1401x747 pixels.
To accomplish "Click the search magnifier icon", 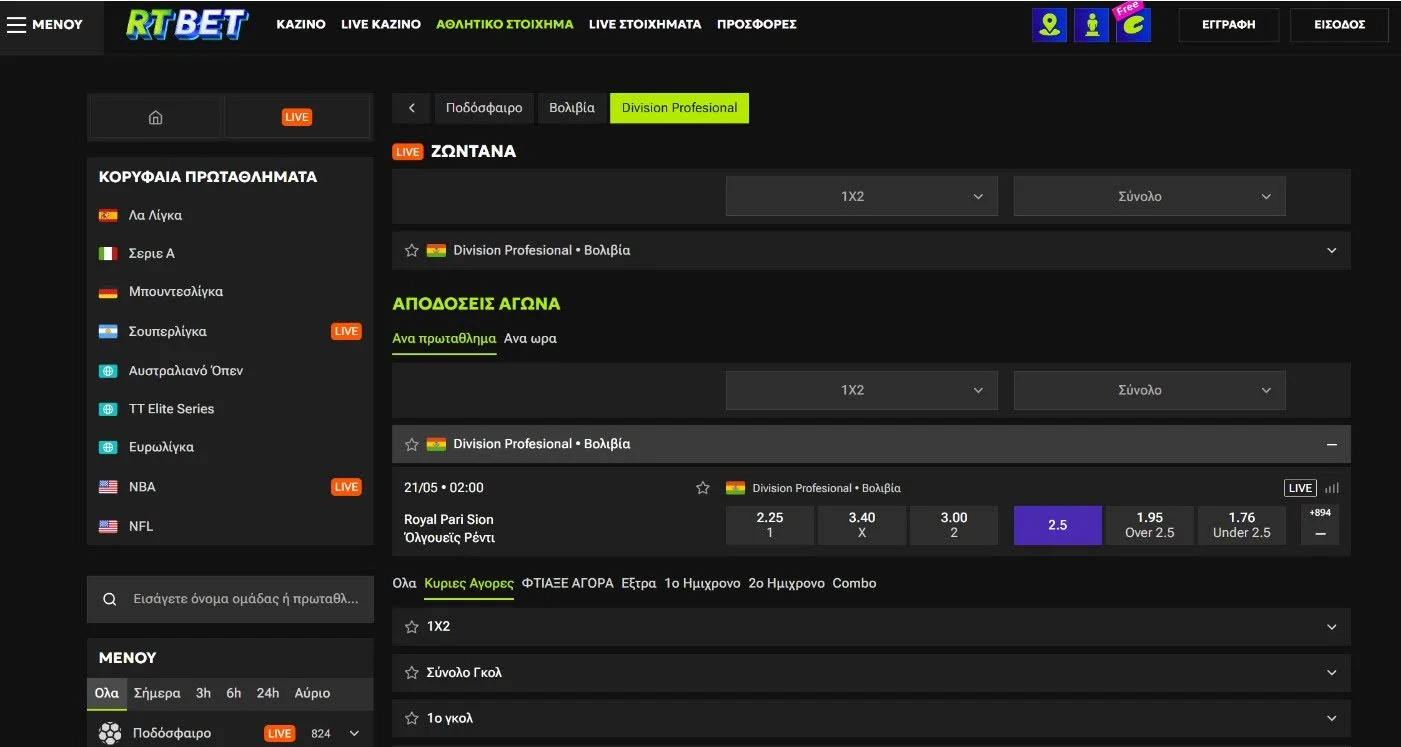I will pos(110,599).
